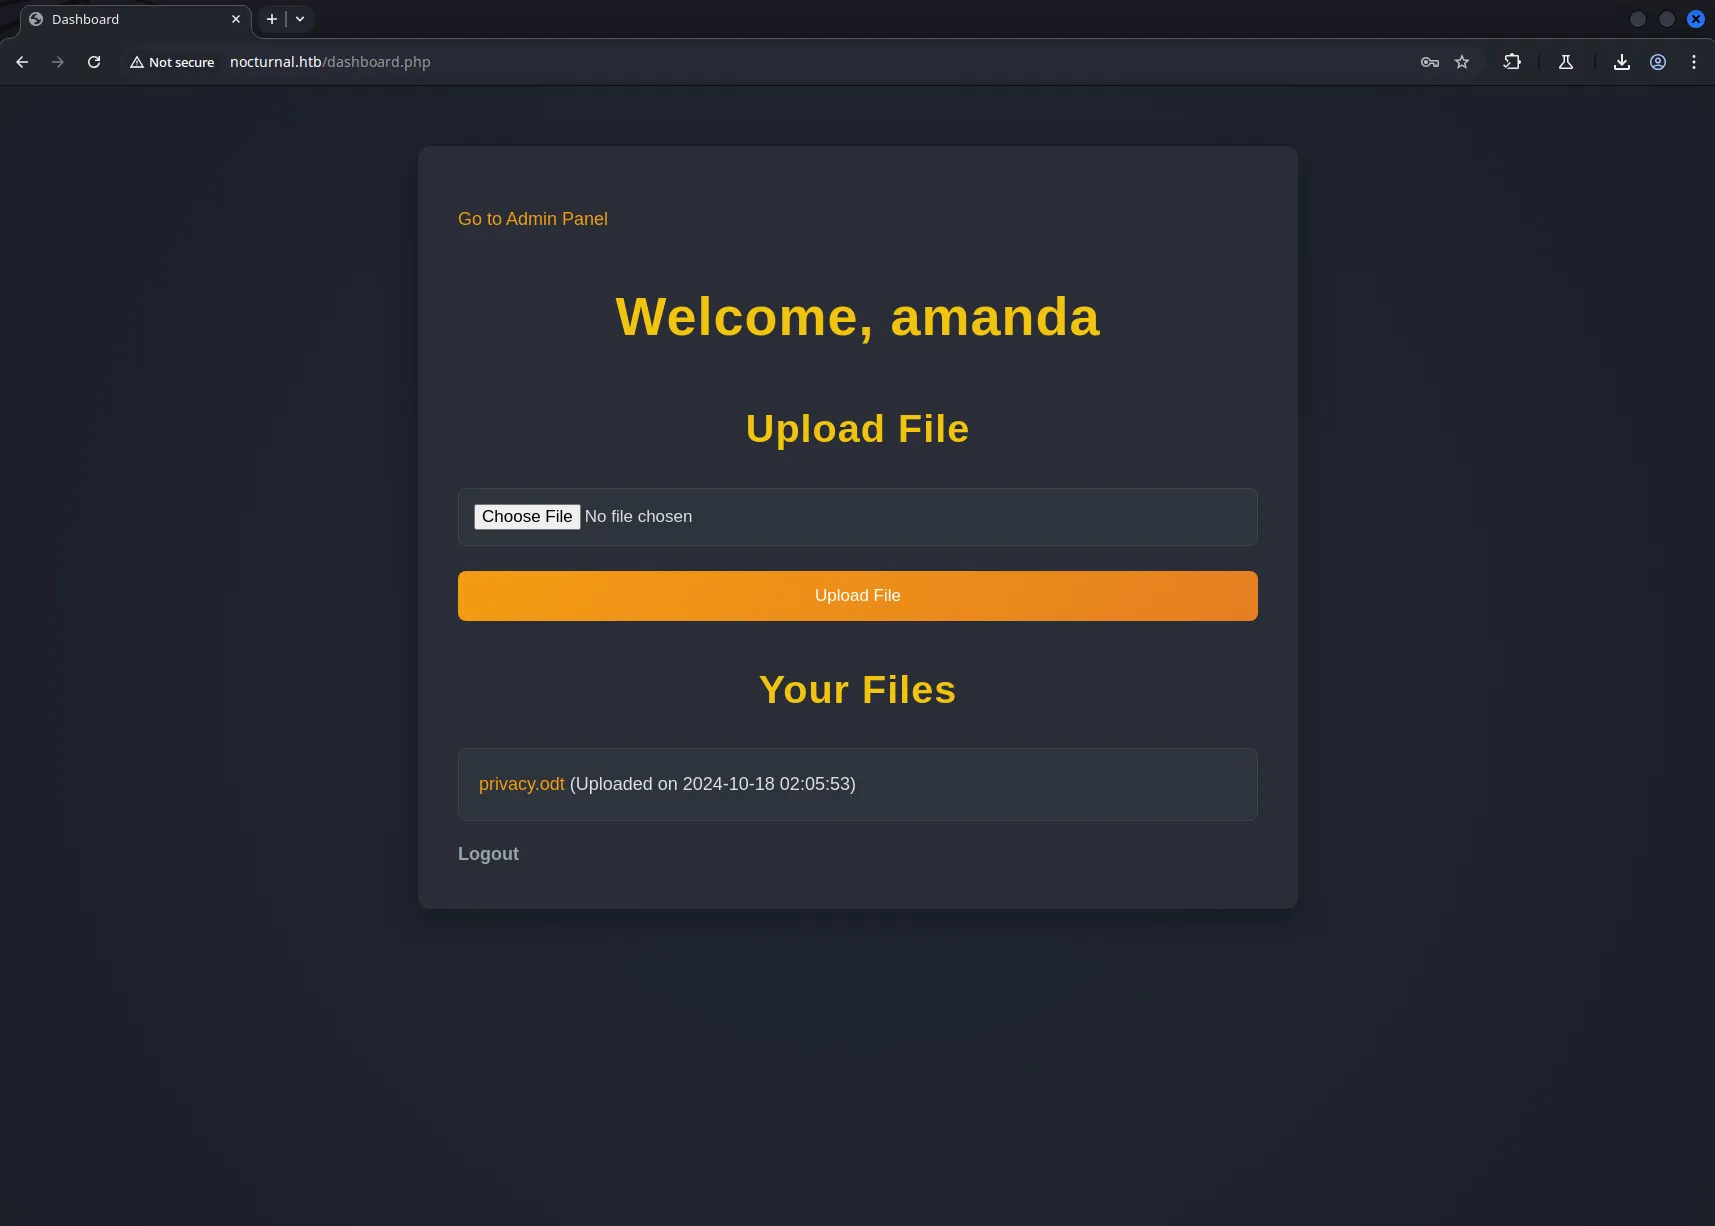The width and height of the screenshot is (1715, 1226).
Task: Open the Chrome Labs flask icon
Action: (x=1566, y=62)
